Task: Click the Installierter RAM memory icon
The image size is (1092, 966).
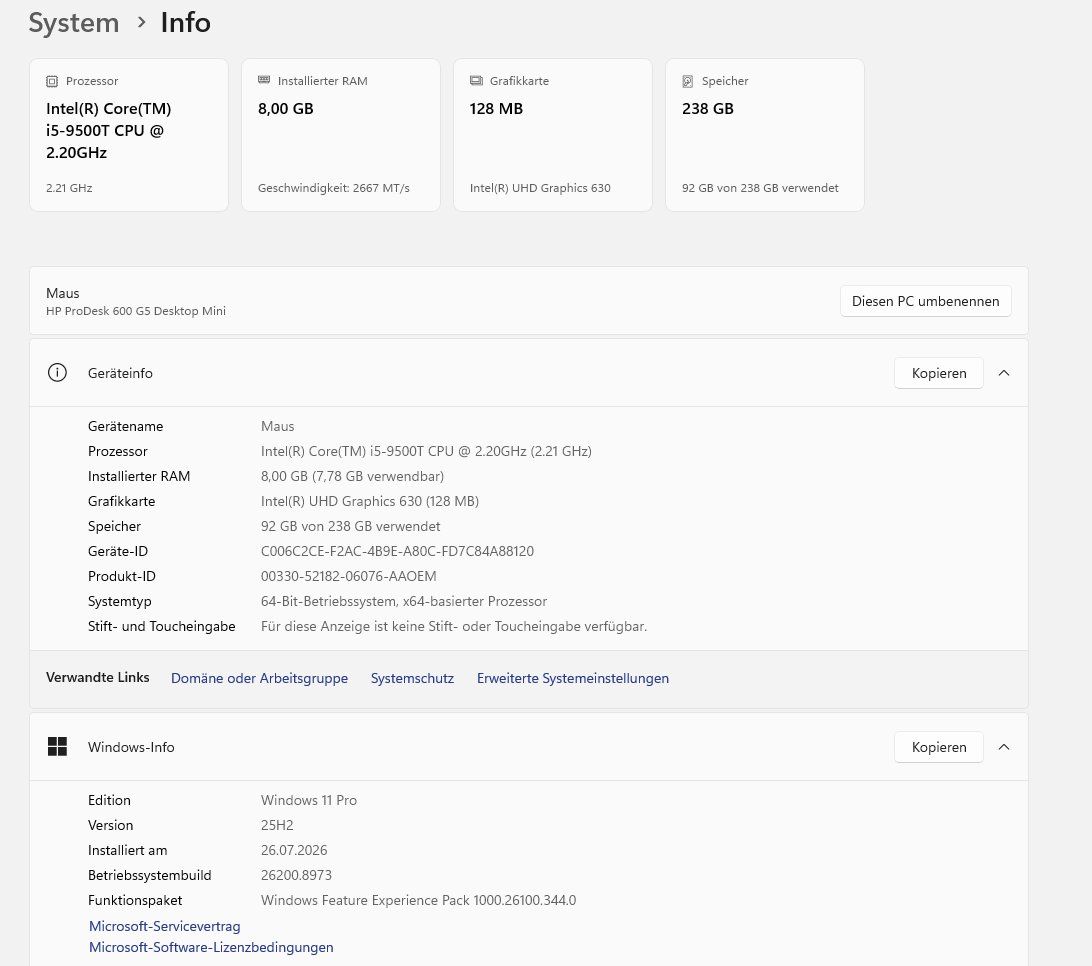Action: (x=264, y=80)
